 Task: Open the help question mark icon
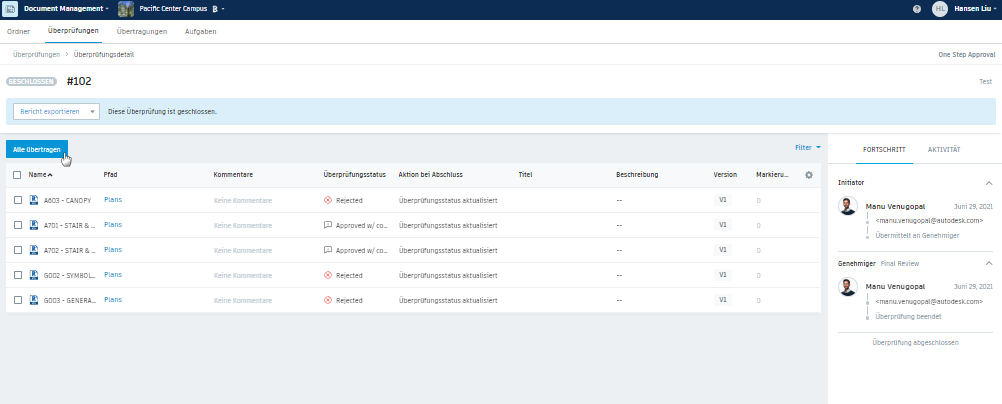[x=917, y=9]
